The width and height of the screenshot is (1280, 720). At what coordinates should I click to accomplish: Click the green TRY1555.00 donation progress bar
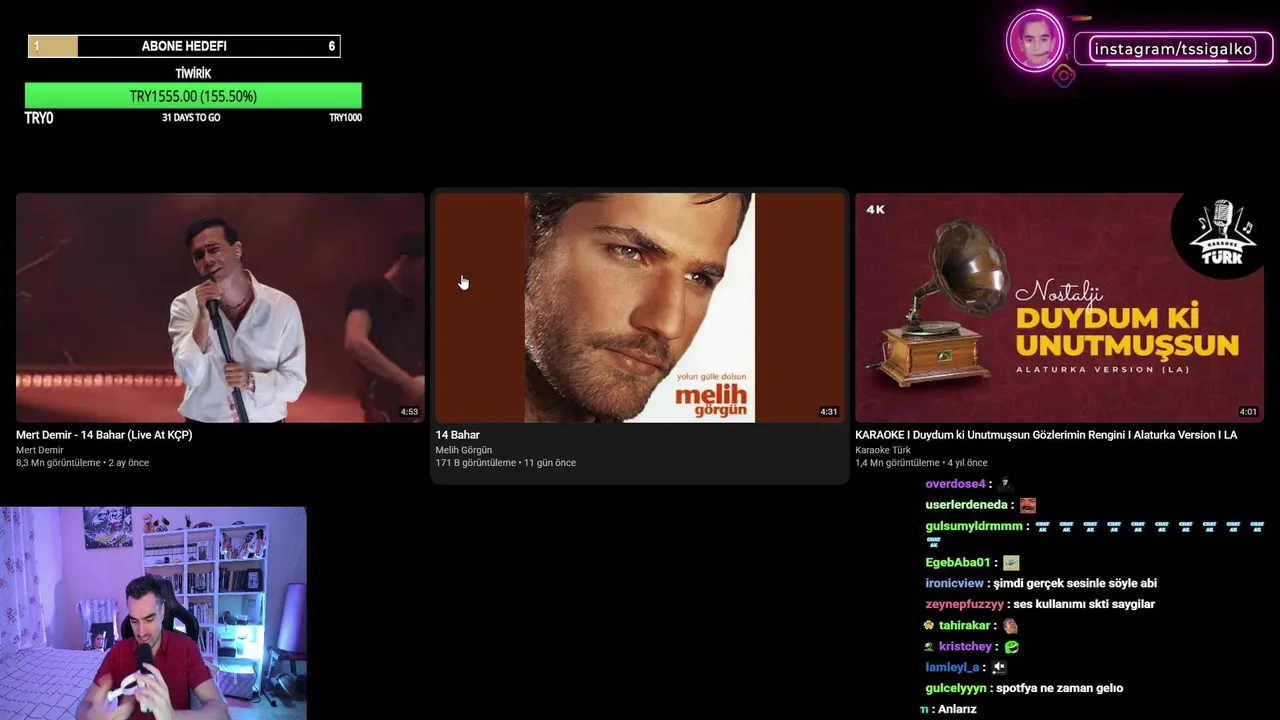[193, 96]
